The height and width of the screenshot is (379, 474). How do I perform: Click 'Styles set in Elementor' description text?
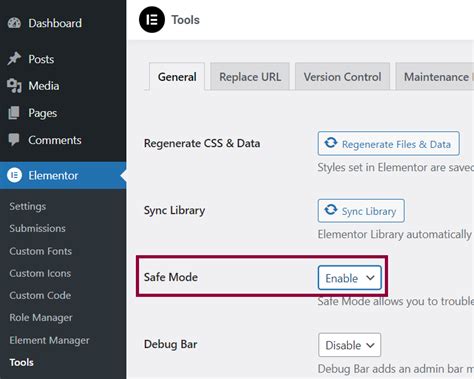point(396,167)
